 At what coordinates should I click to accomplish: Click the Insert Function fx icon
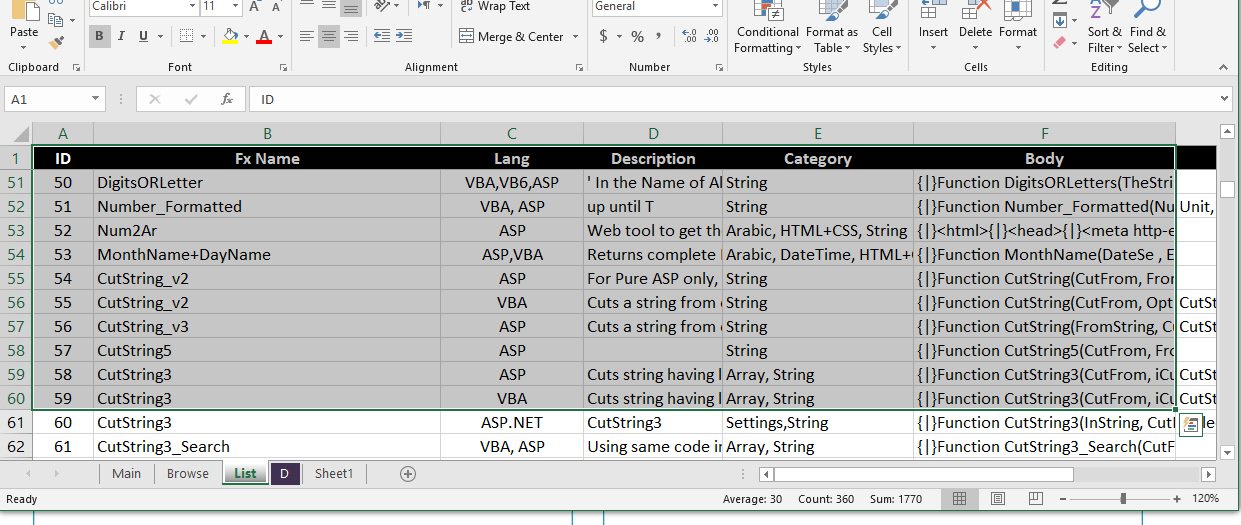[x=227, y=99]
